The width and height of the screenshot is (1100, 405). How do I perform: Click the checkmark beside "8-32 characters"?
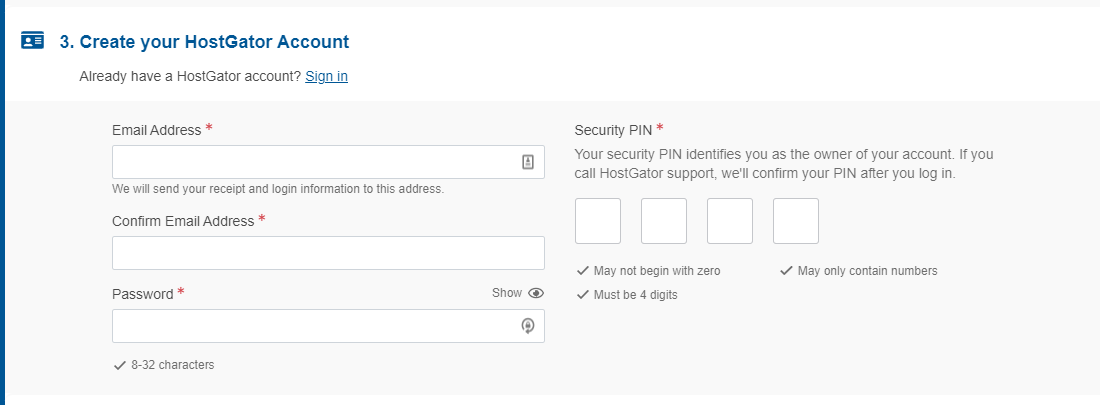click(119, 365)
